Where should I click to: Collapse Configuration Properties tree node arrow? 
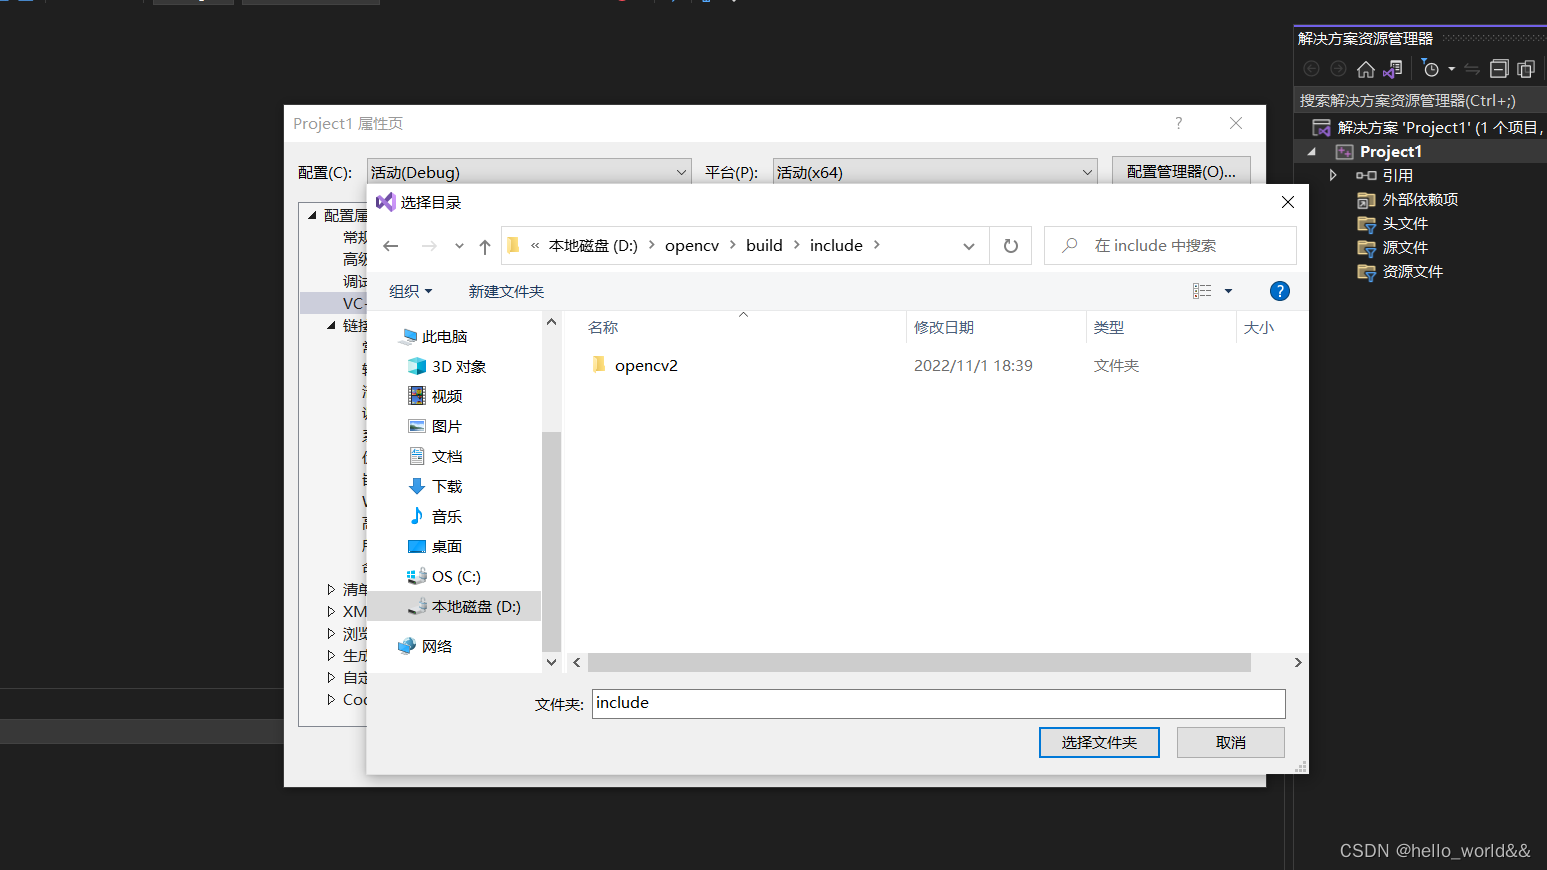tap(312, 215)
